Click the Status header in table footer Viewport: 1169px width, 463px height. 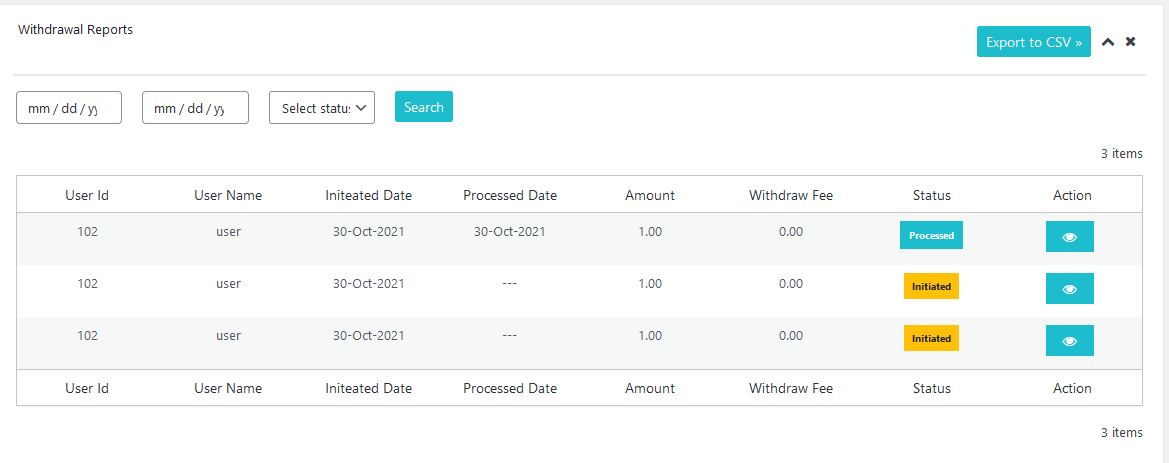(931, 388)
